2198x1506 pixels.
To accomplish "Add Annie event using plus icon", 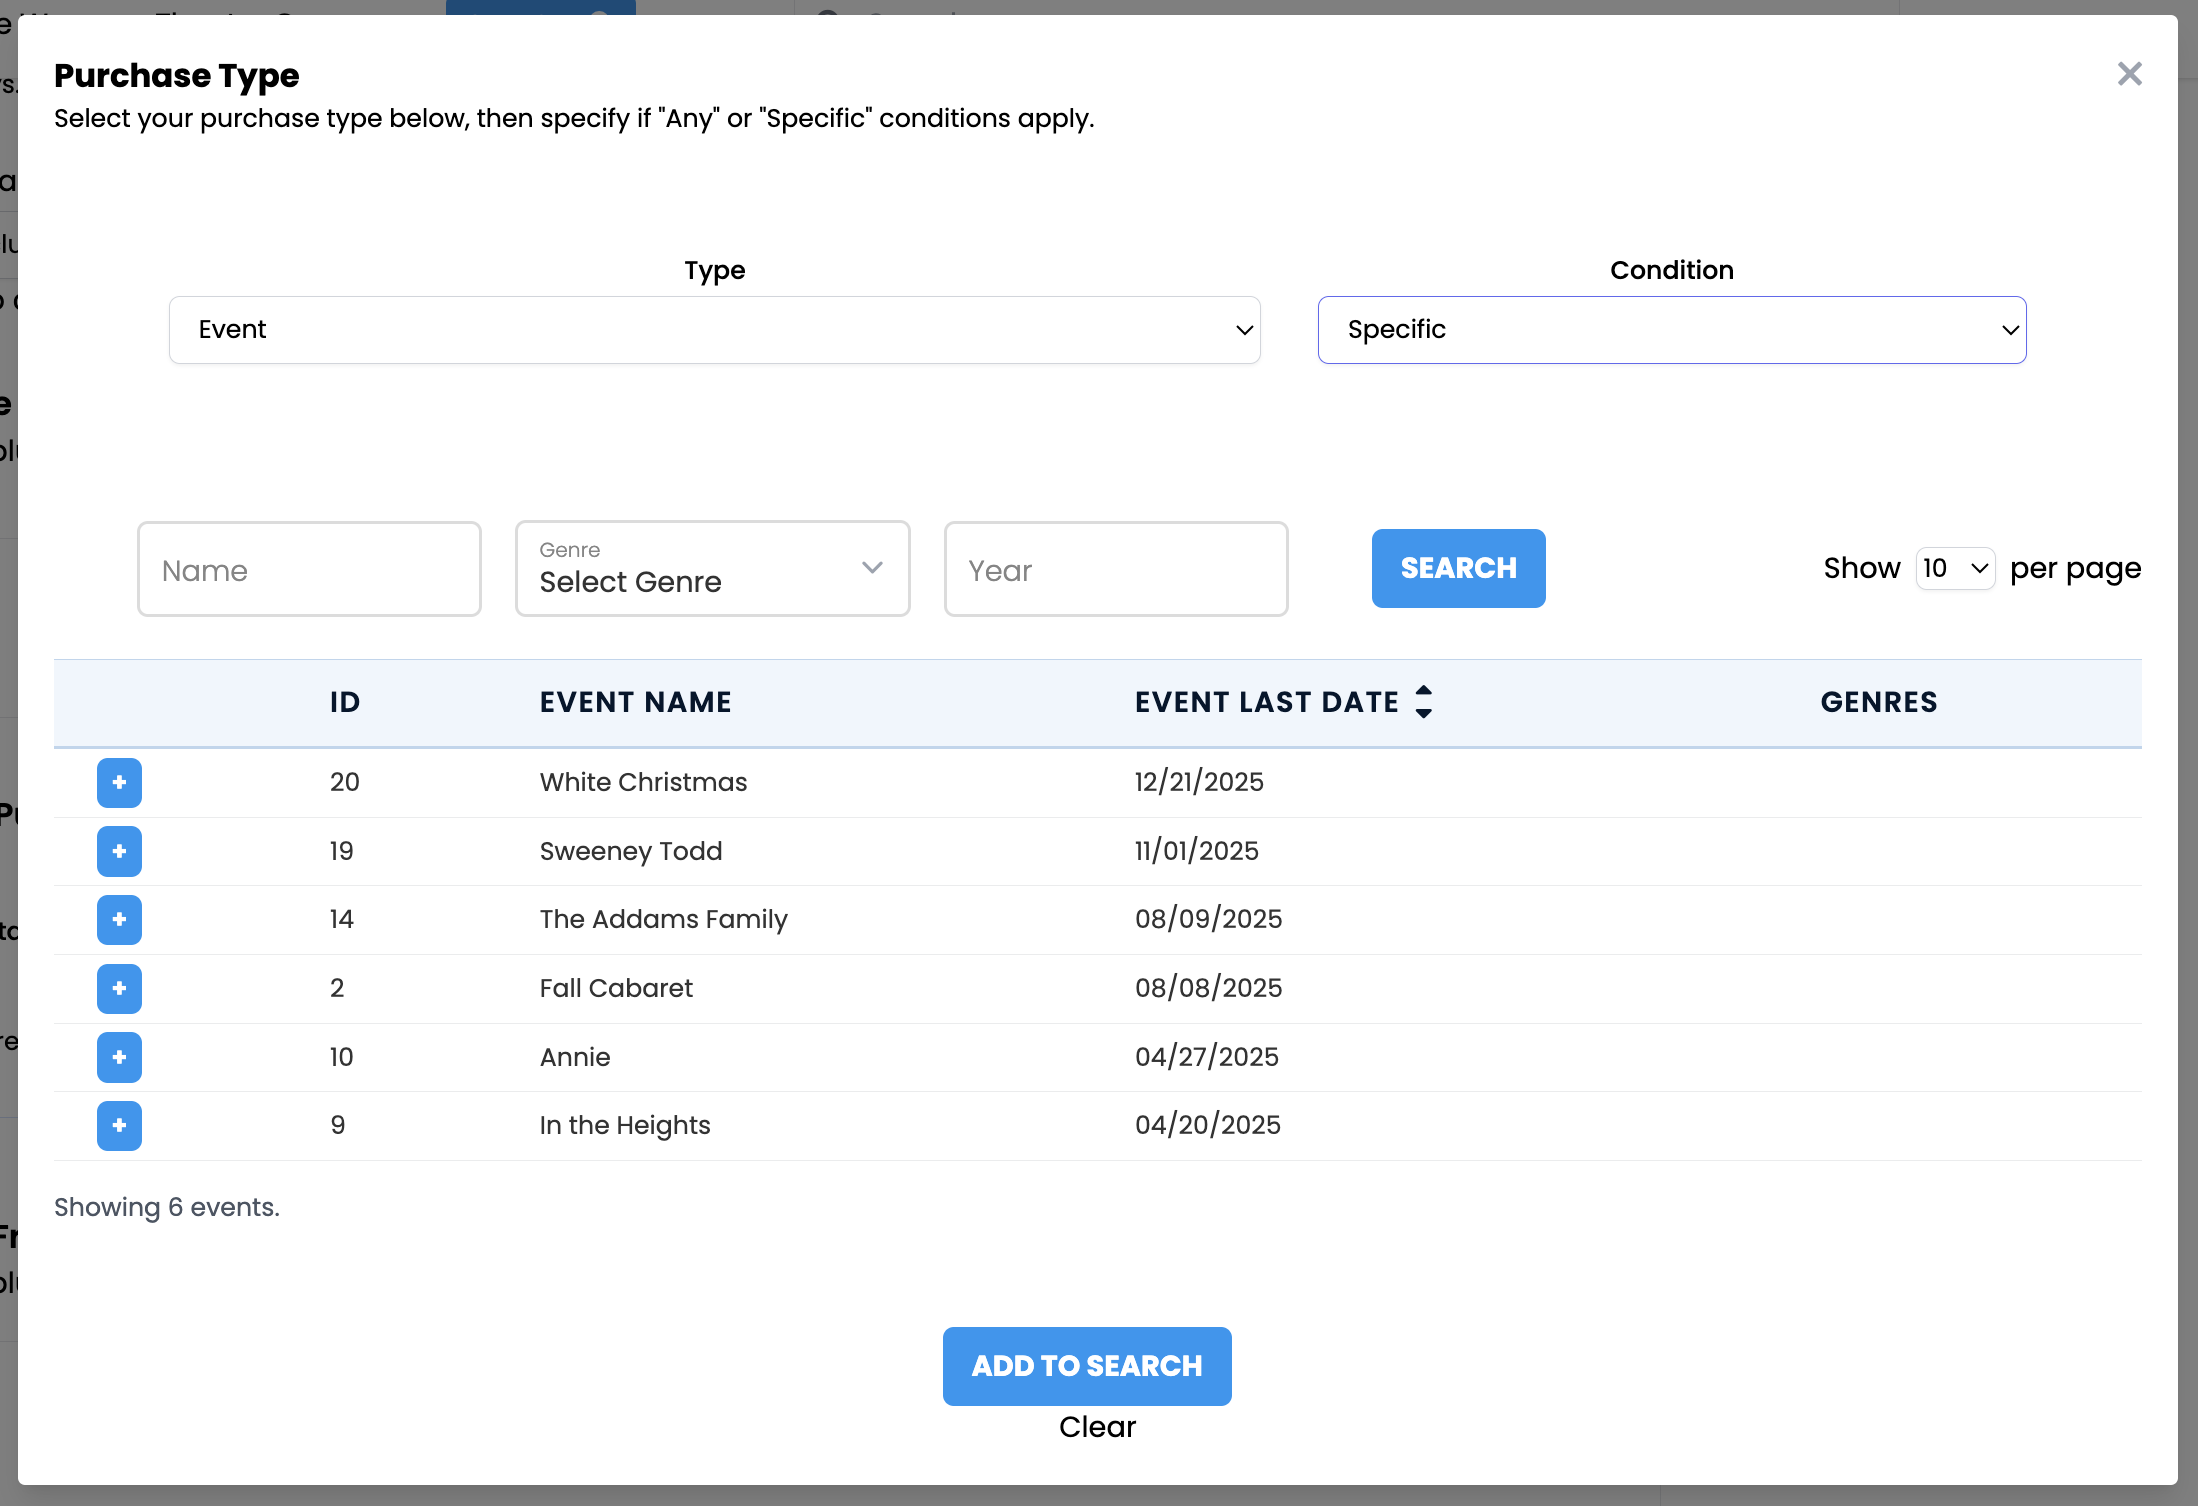I will coord(119,1057).
